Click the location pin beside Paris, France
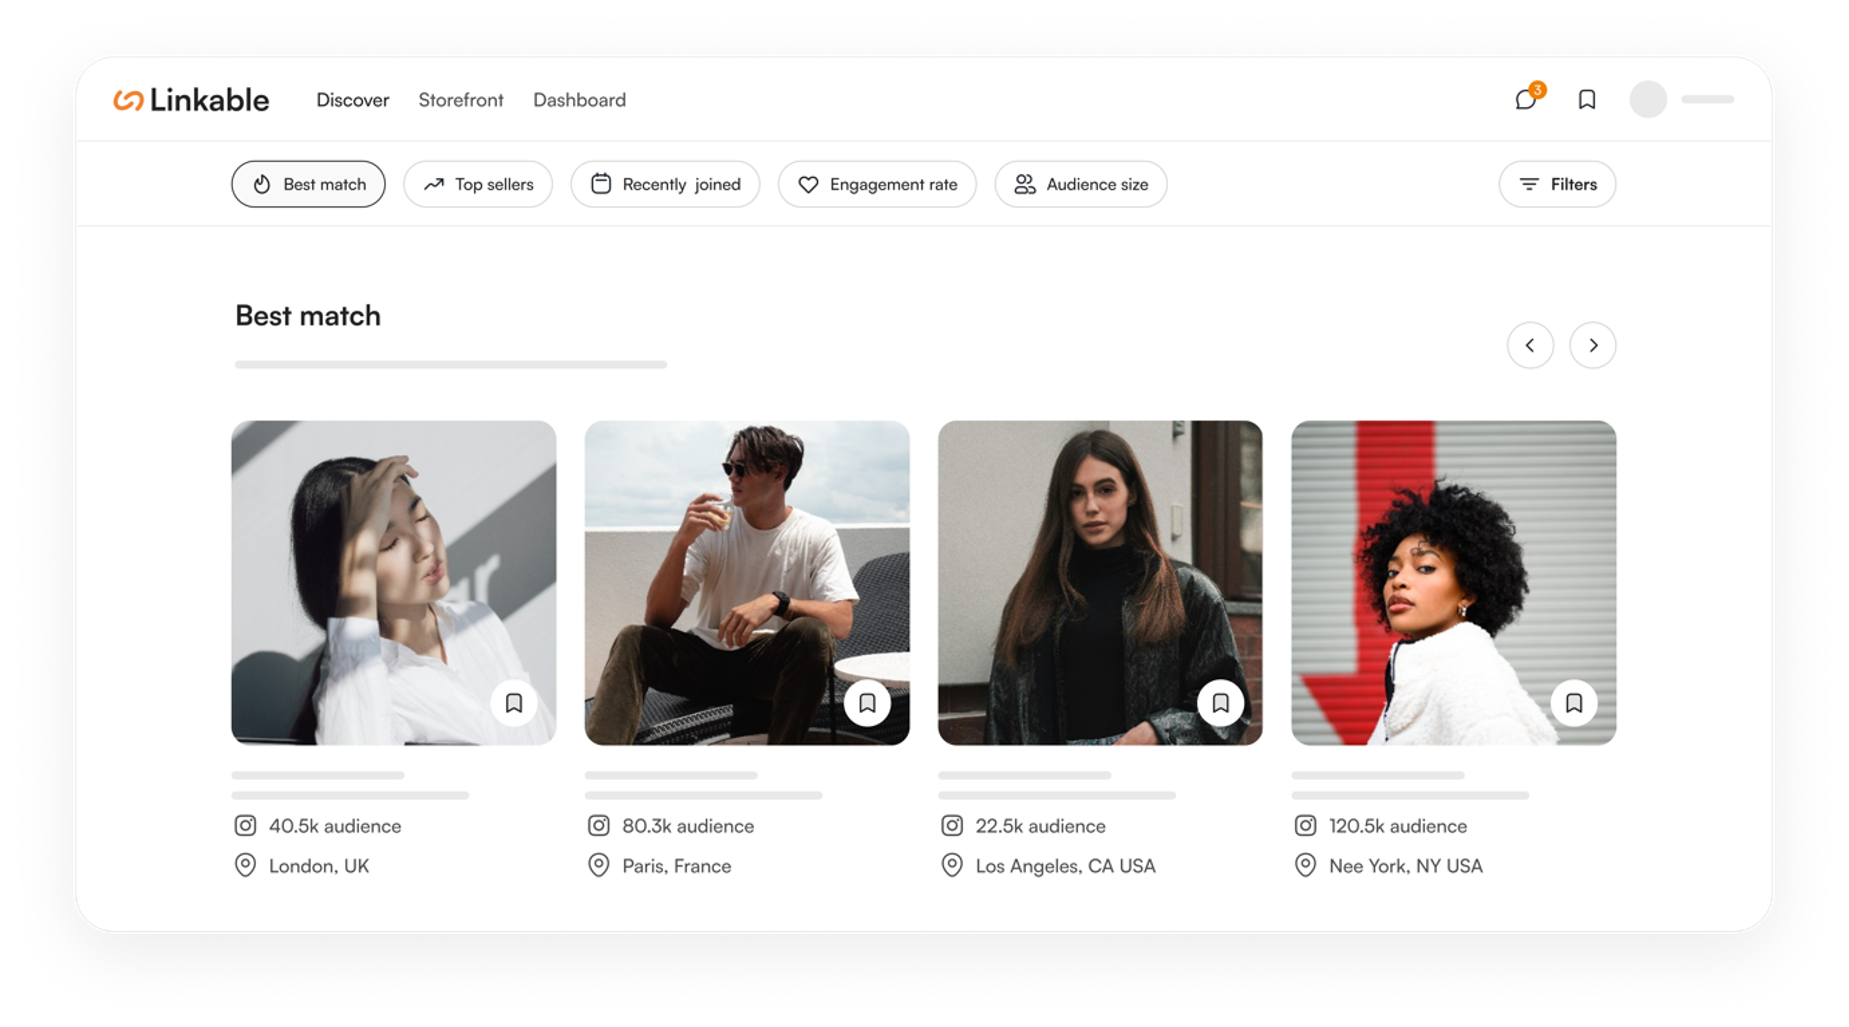 click(x=598, y=866)
